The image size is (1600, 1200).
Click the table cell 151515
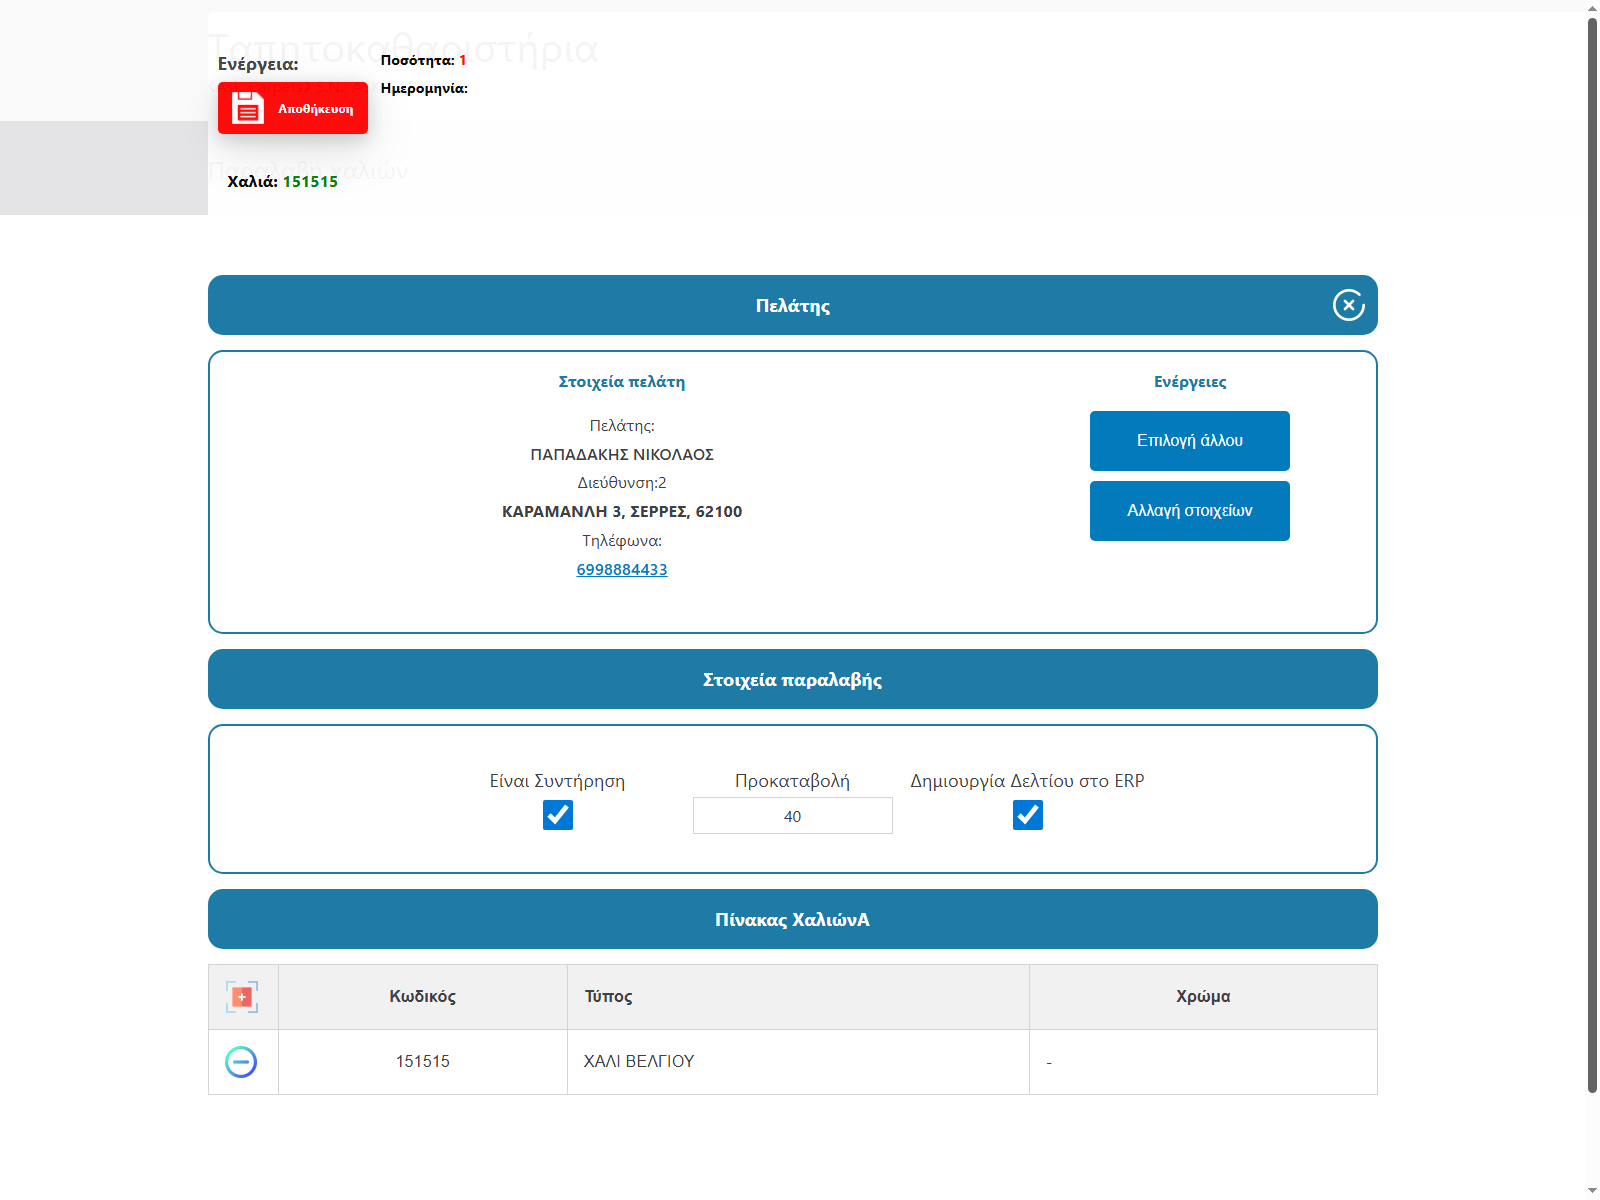(x=423, y=1062)
